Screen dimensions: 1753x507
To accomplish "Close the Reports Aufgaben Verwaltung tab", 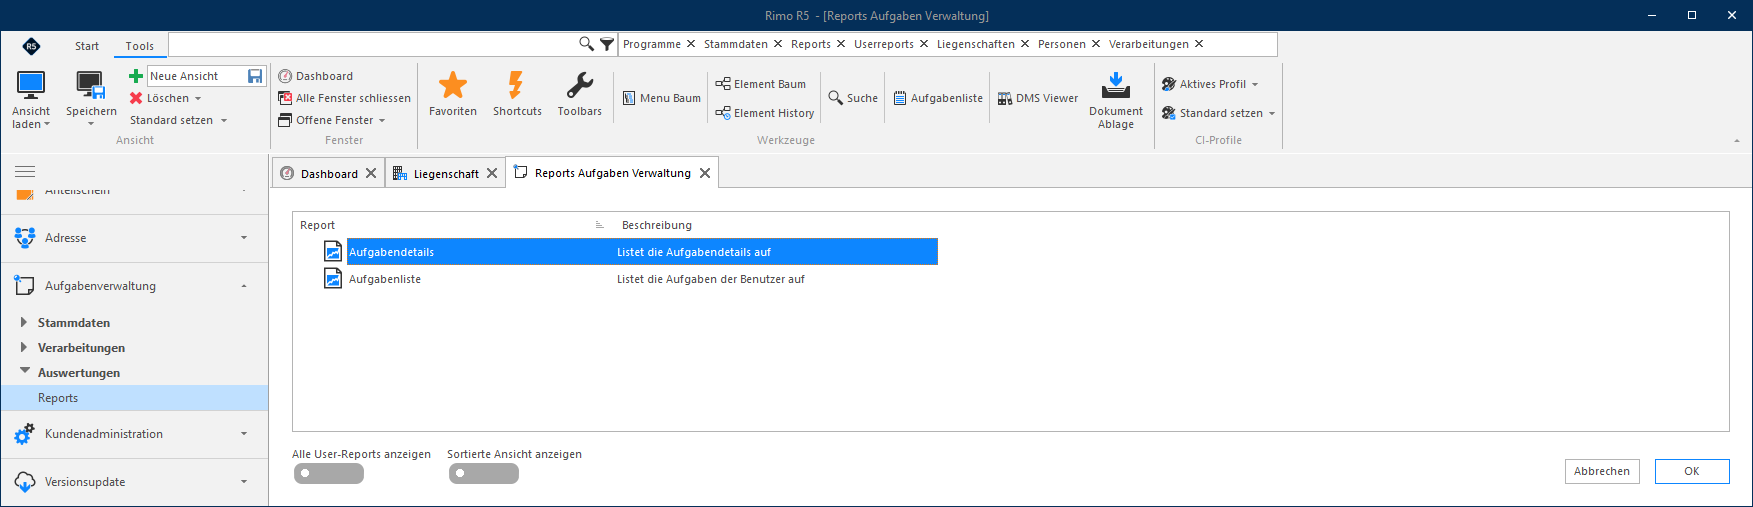I will (705, 173).
